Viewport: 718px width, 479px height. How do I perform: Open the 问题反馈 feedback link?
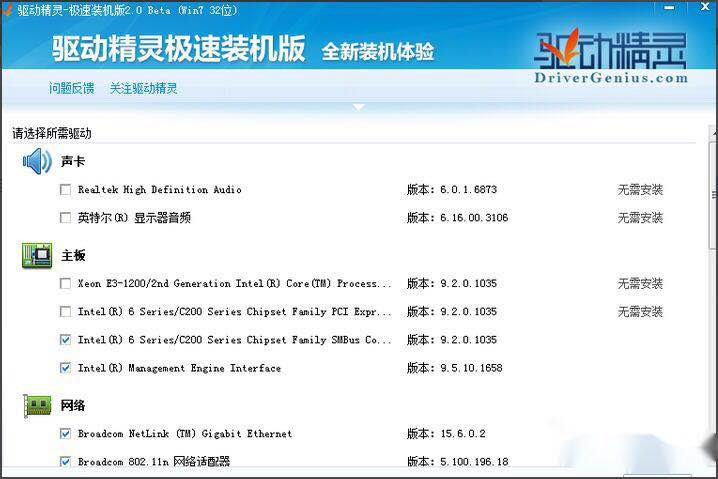coord(71,88)
